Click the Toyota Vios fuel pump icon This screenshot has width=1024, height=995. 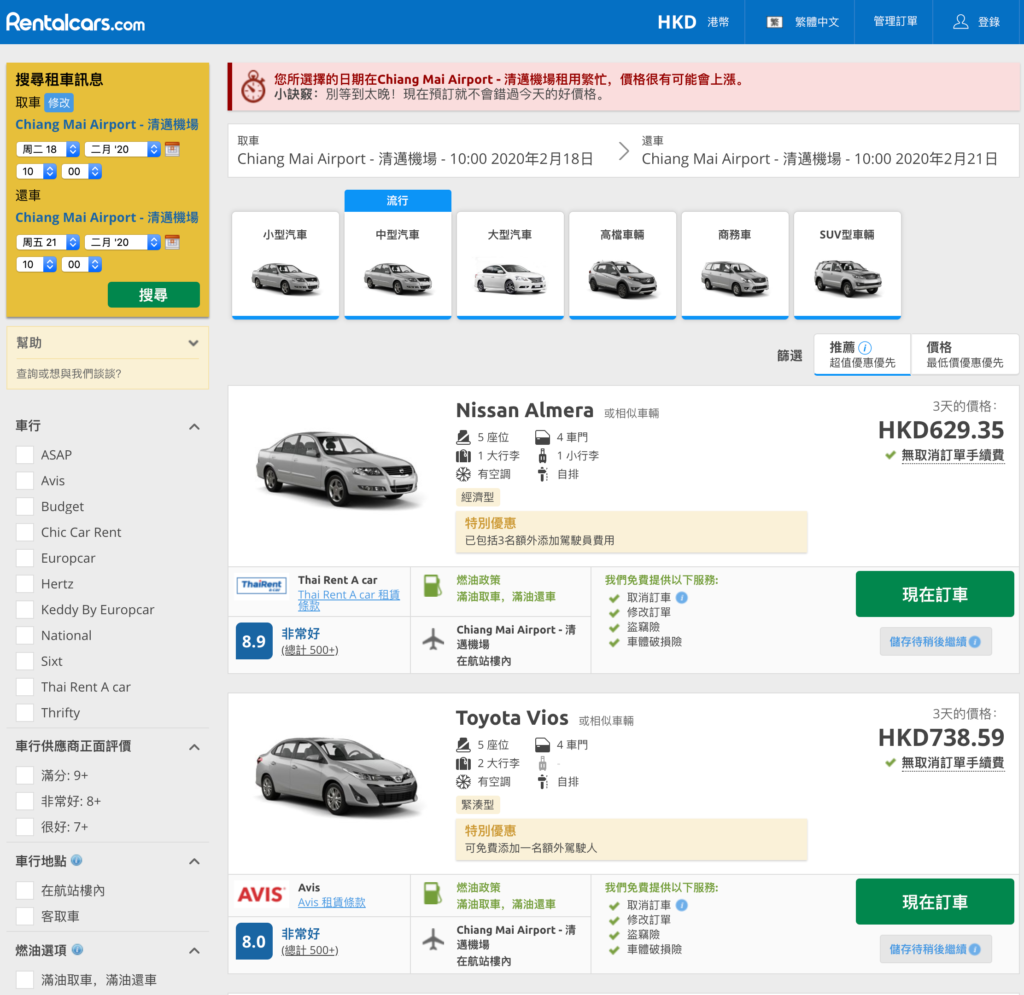432,893
